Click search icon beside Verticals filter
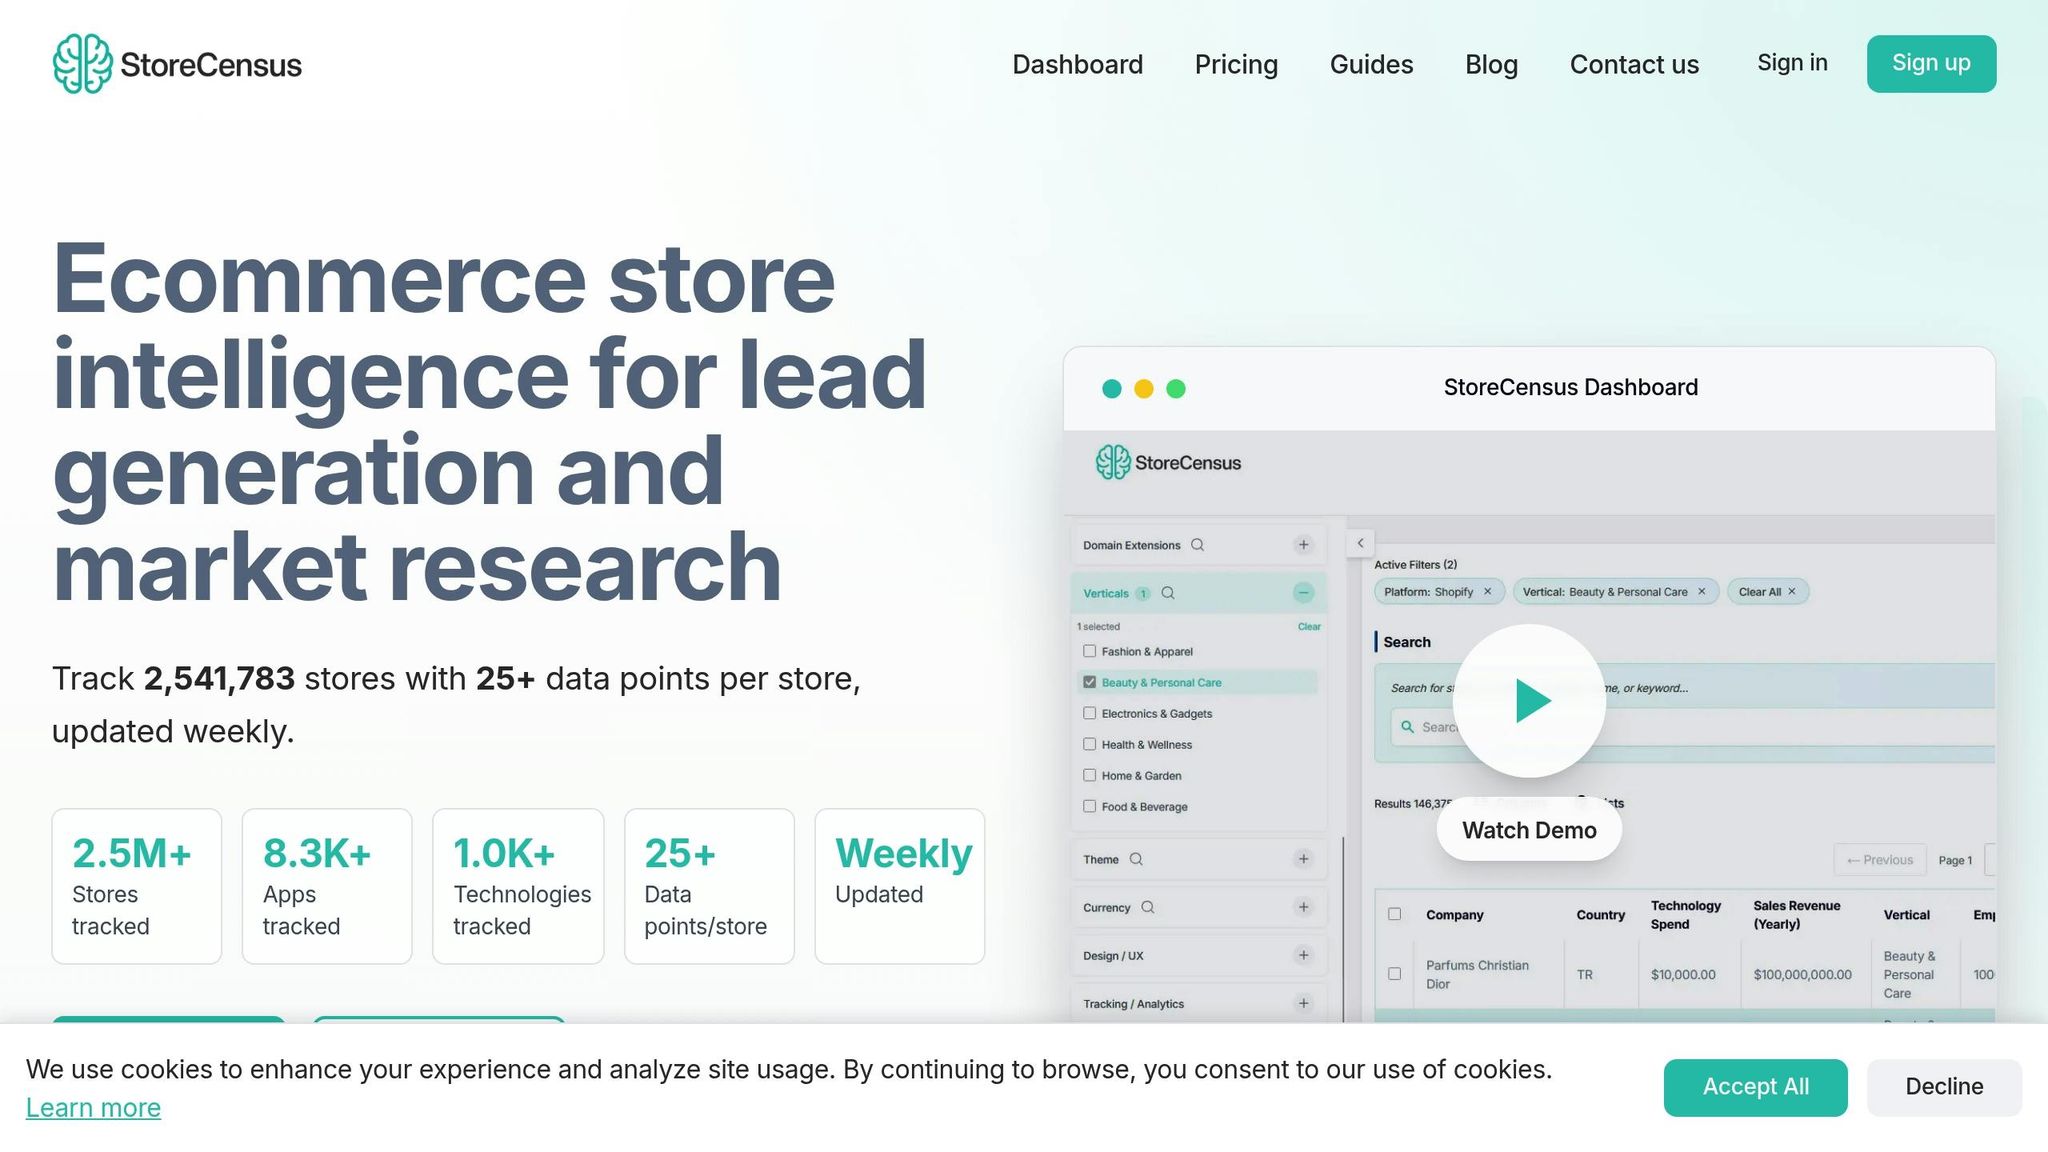The image size is (2048, 1152). (1167, 593)
